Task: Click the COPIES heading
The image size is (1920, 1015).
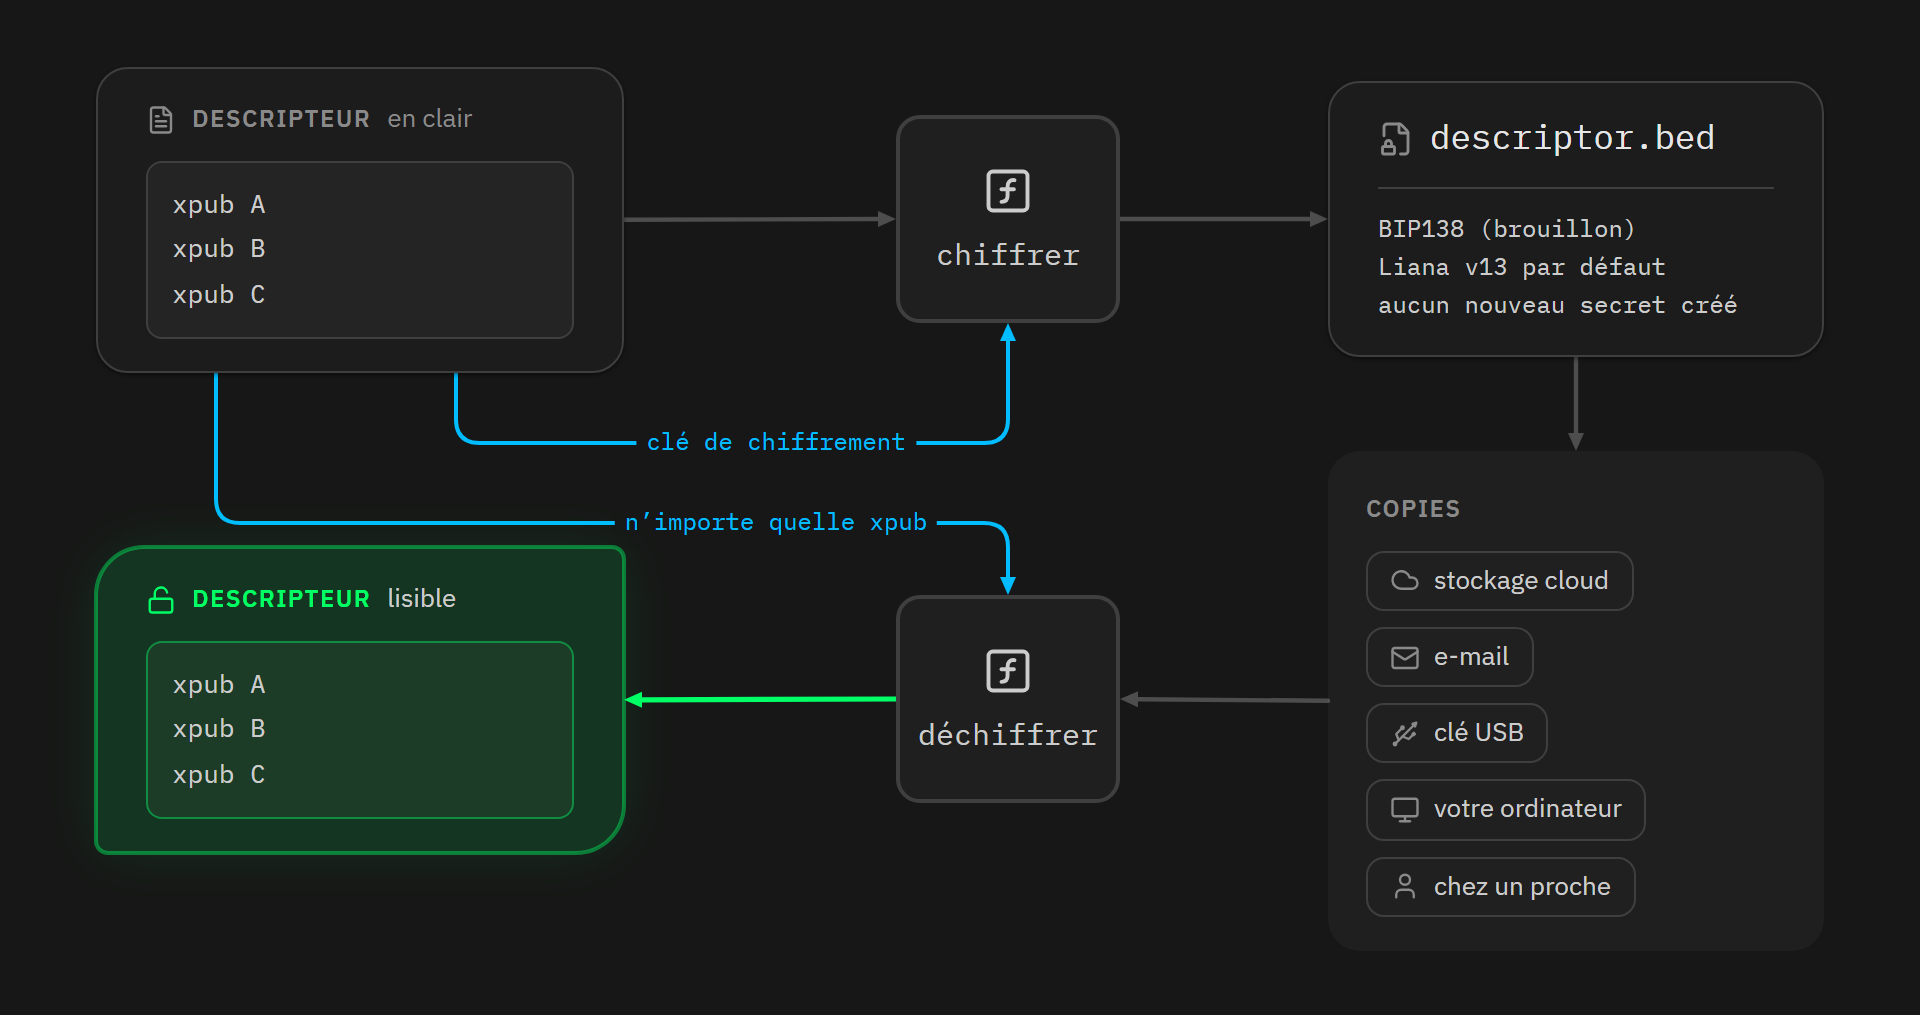Action: point(1413,509)
